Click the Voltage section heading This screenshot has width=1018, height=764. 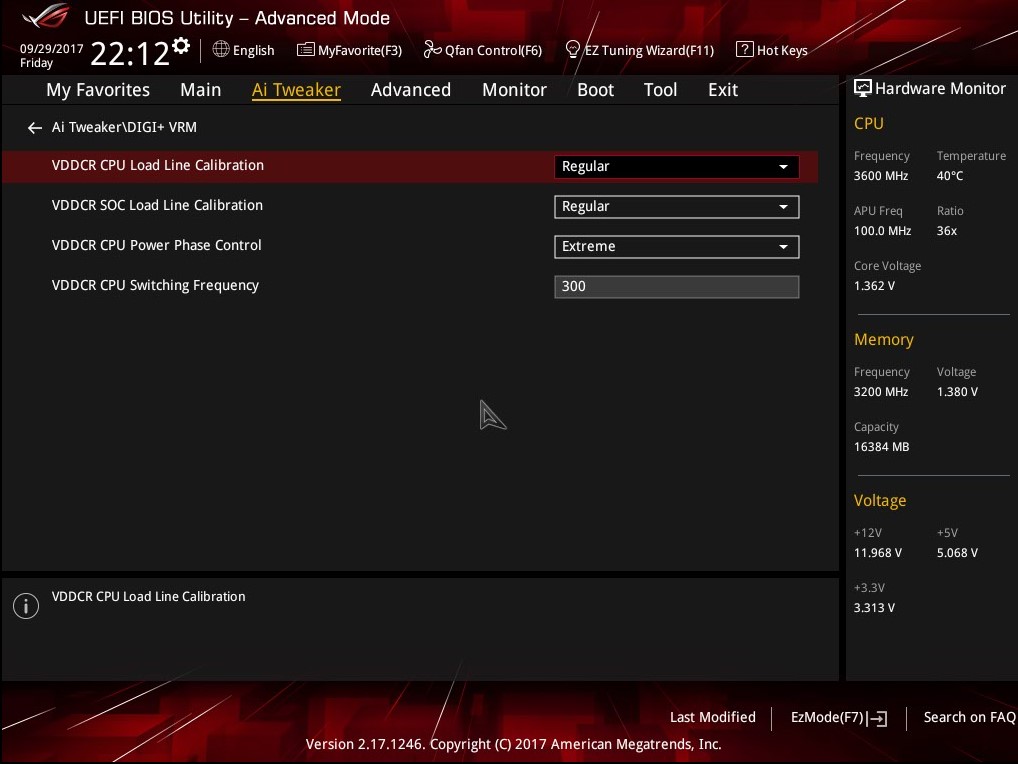[x=880, y=500]
